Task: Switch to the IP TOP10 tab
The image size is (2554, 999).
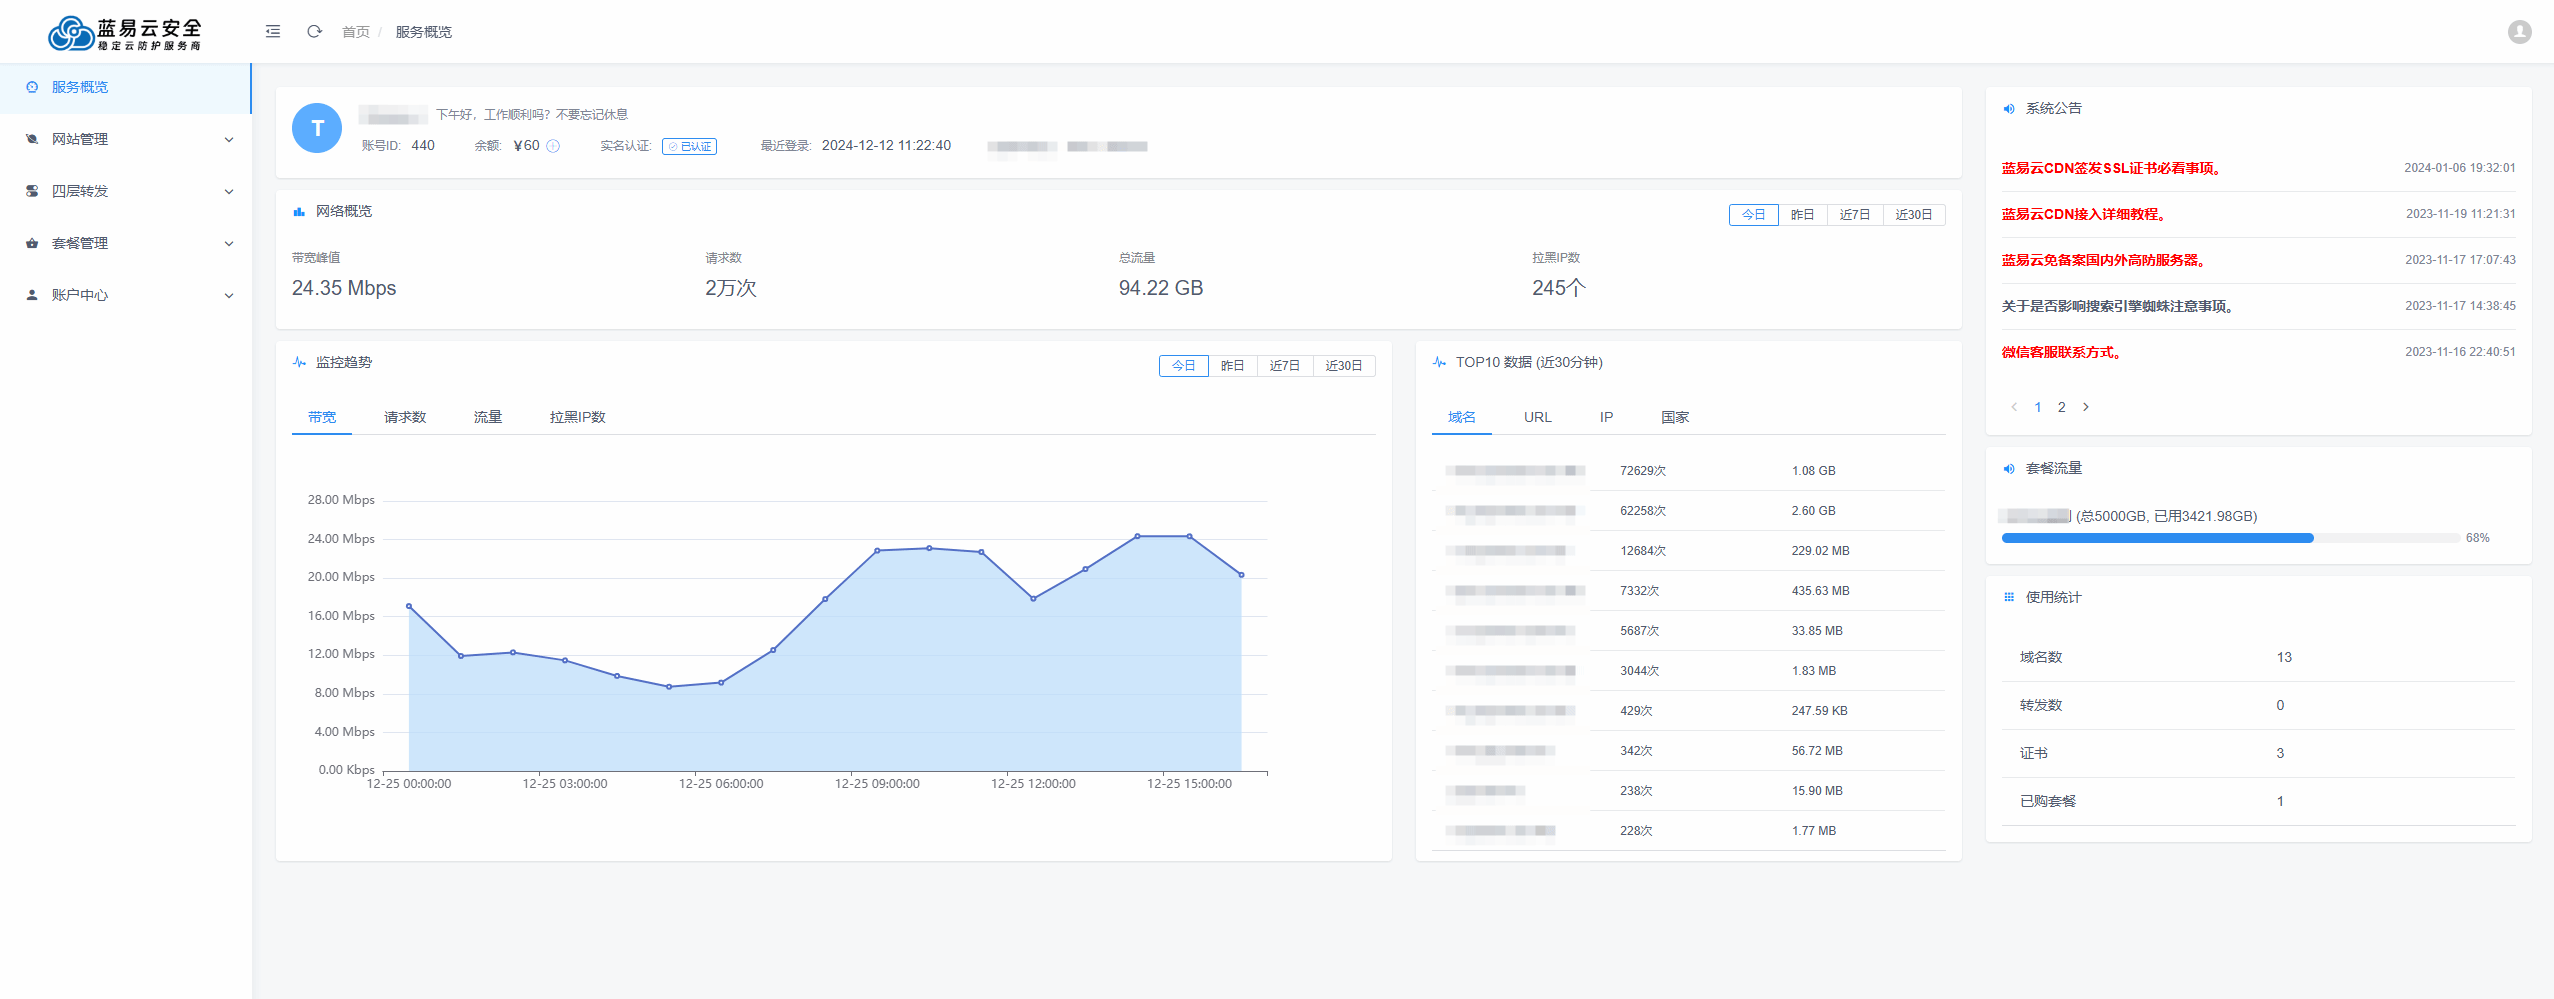Action: [1606, 417]
